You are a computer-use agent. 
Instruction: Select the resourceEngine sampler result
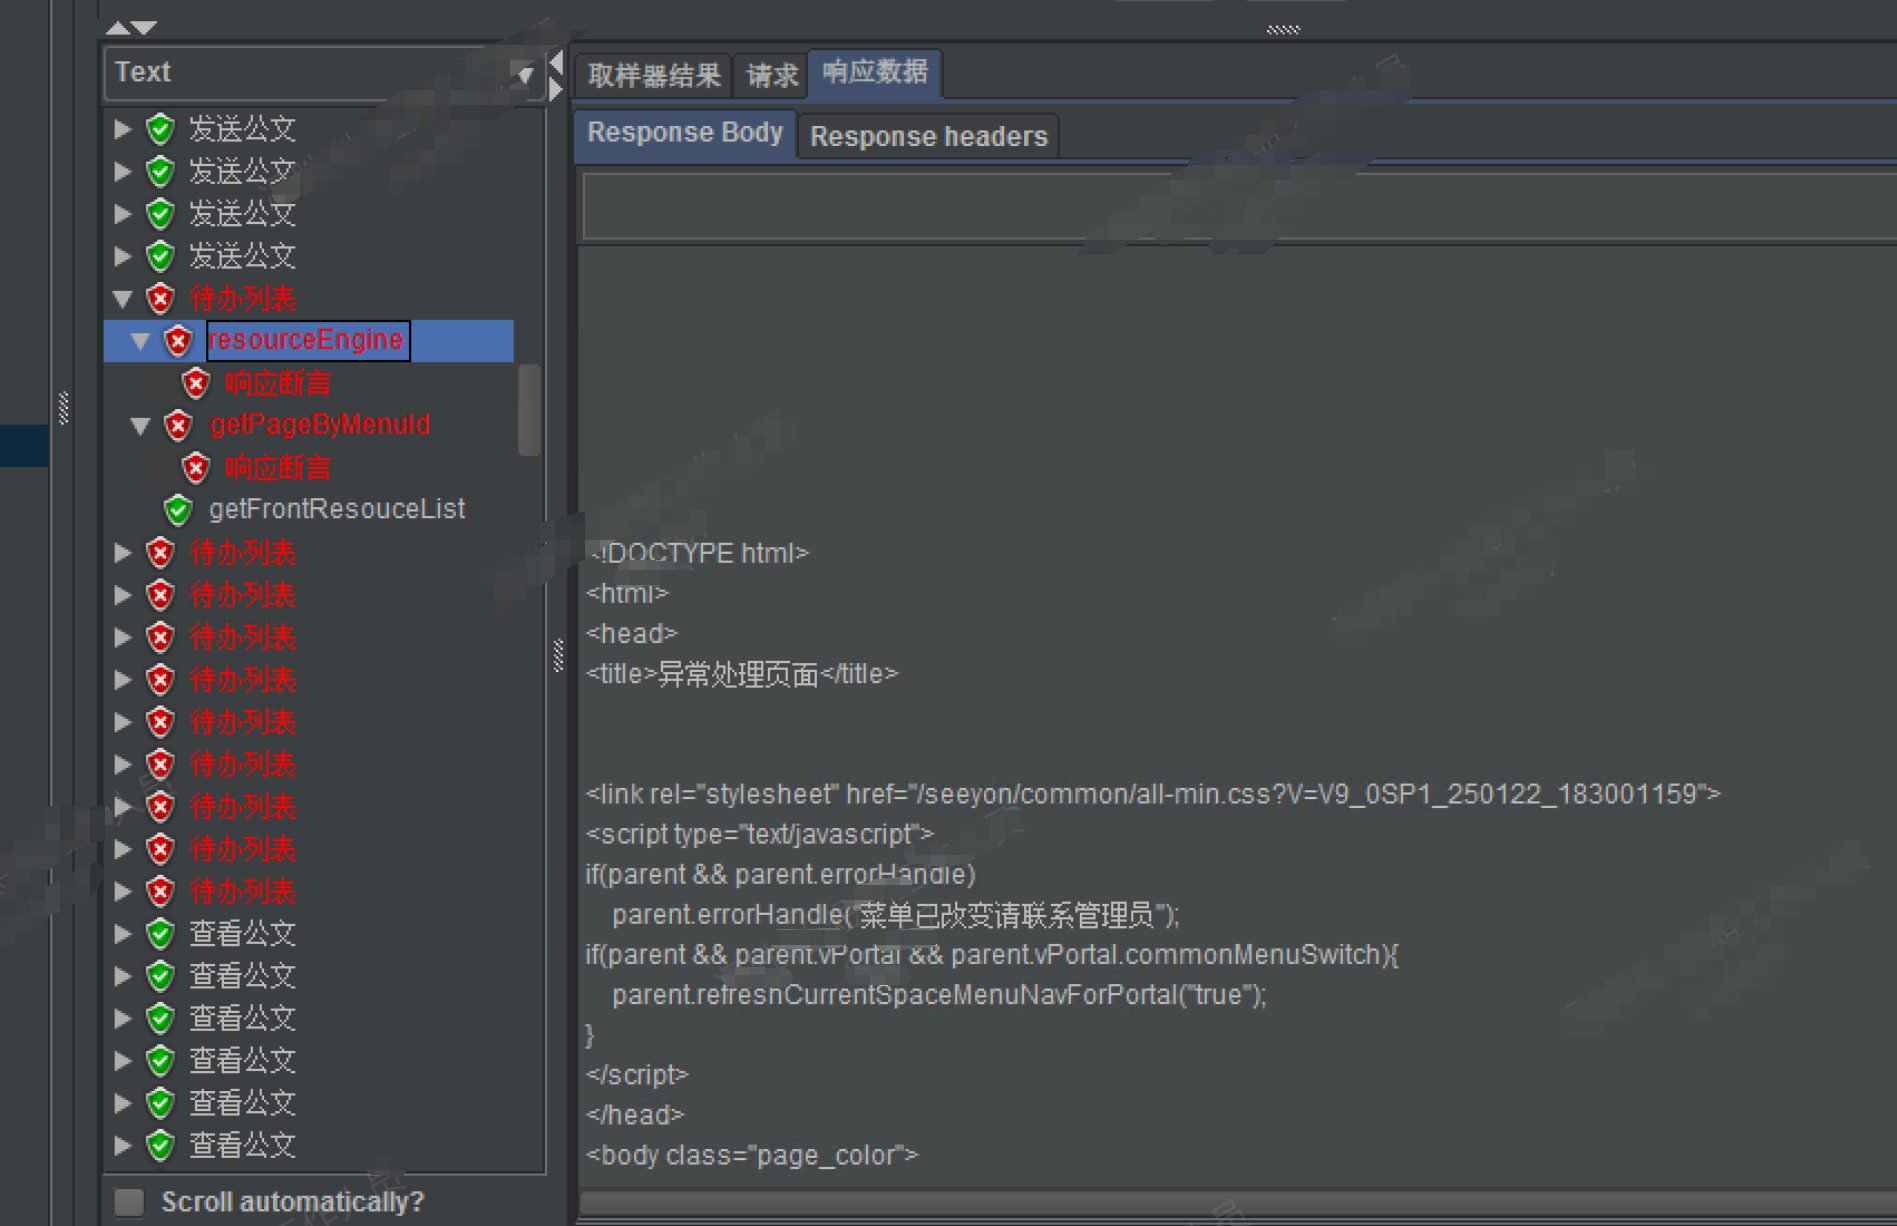(306, 341)
